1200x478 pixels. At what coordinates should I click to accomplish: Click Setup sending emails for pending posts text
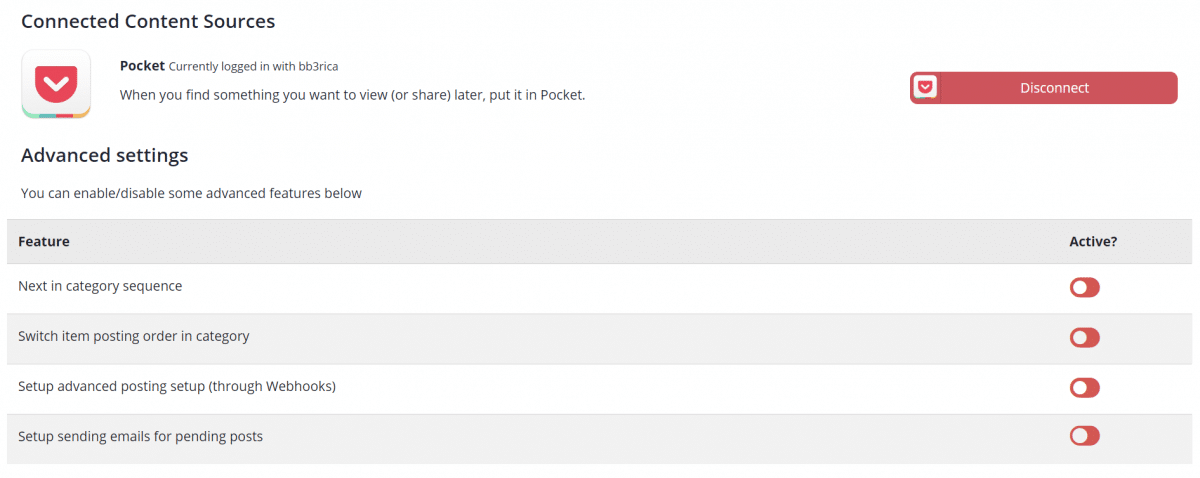(x=140, y=436)
